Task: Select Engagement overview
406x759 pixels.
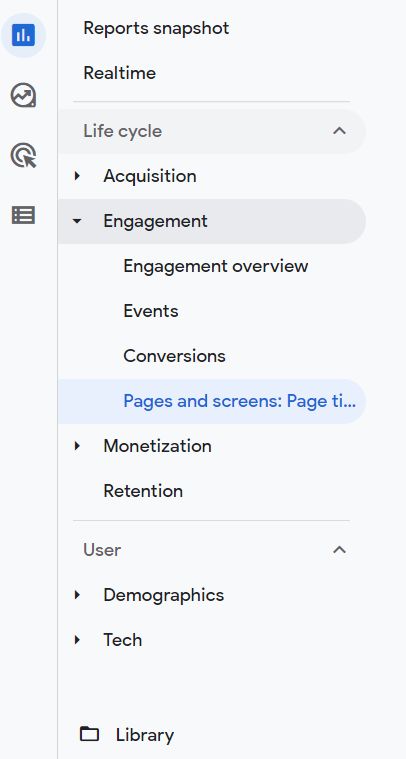Action: [x=216, y=266]
